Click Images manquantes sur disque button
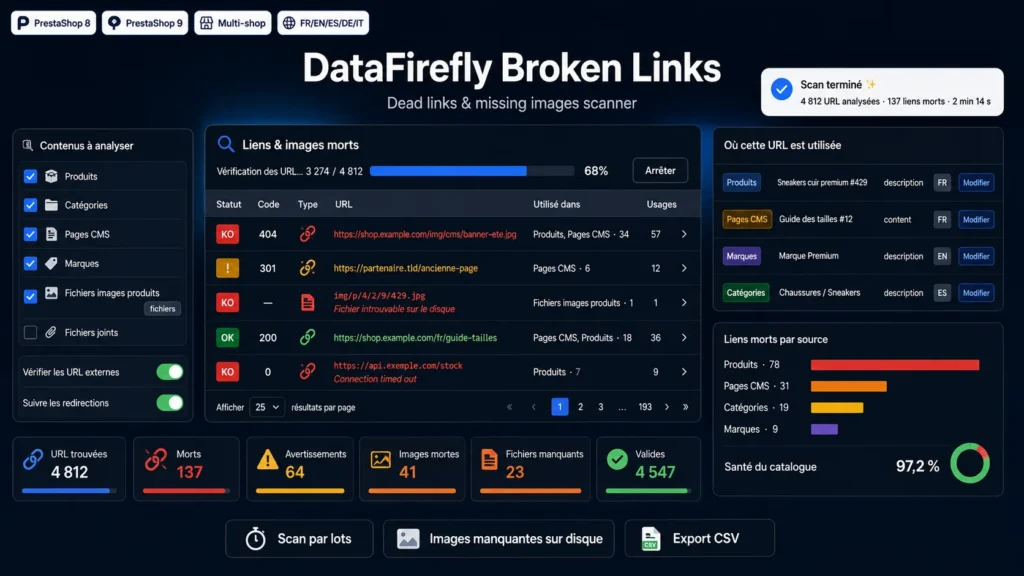This screenshot has width=1024, height=576. click(499, 539)
